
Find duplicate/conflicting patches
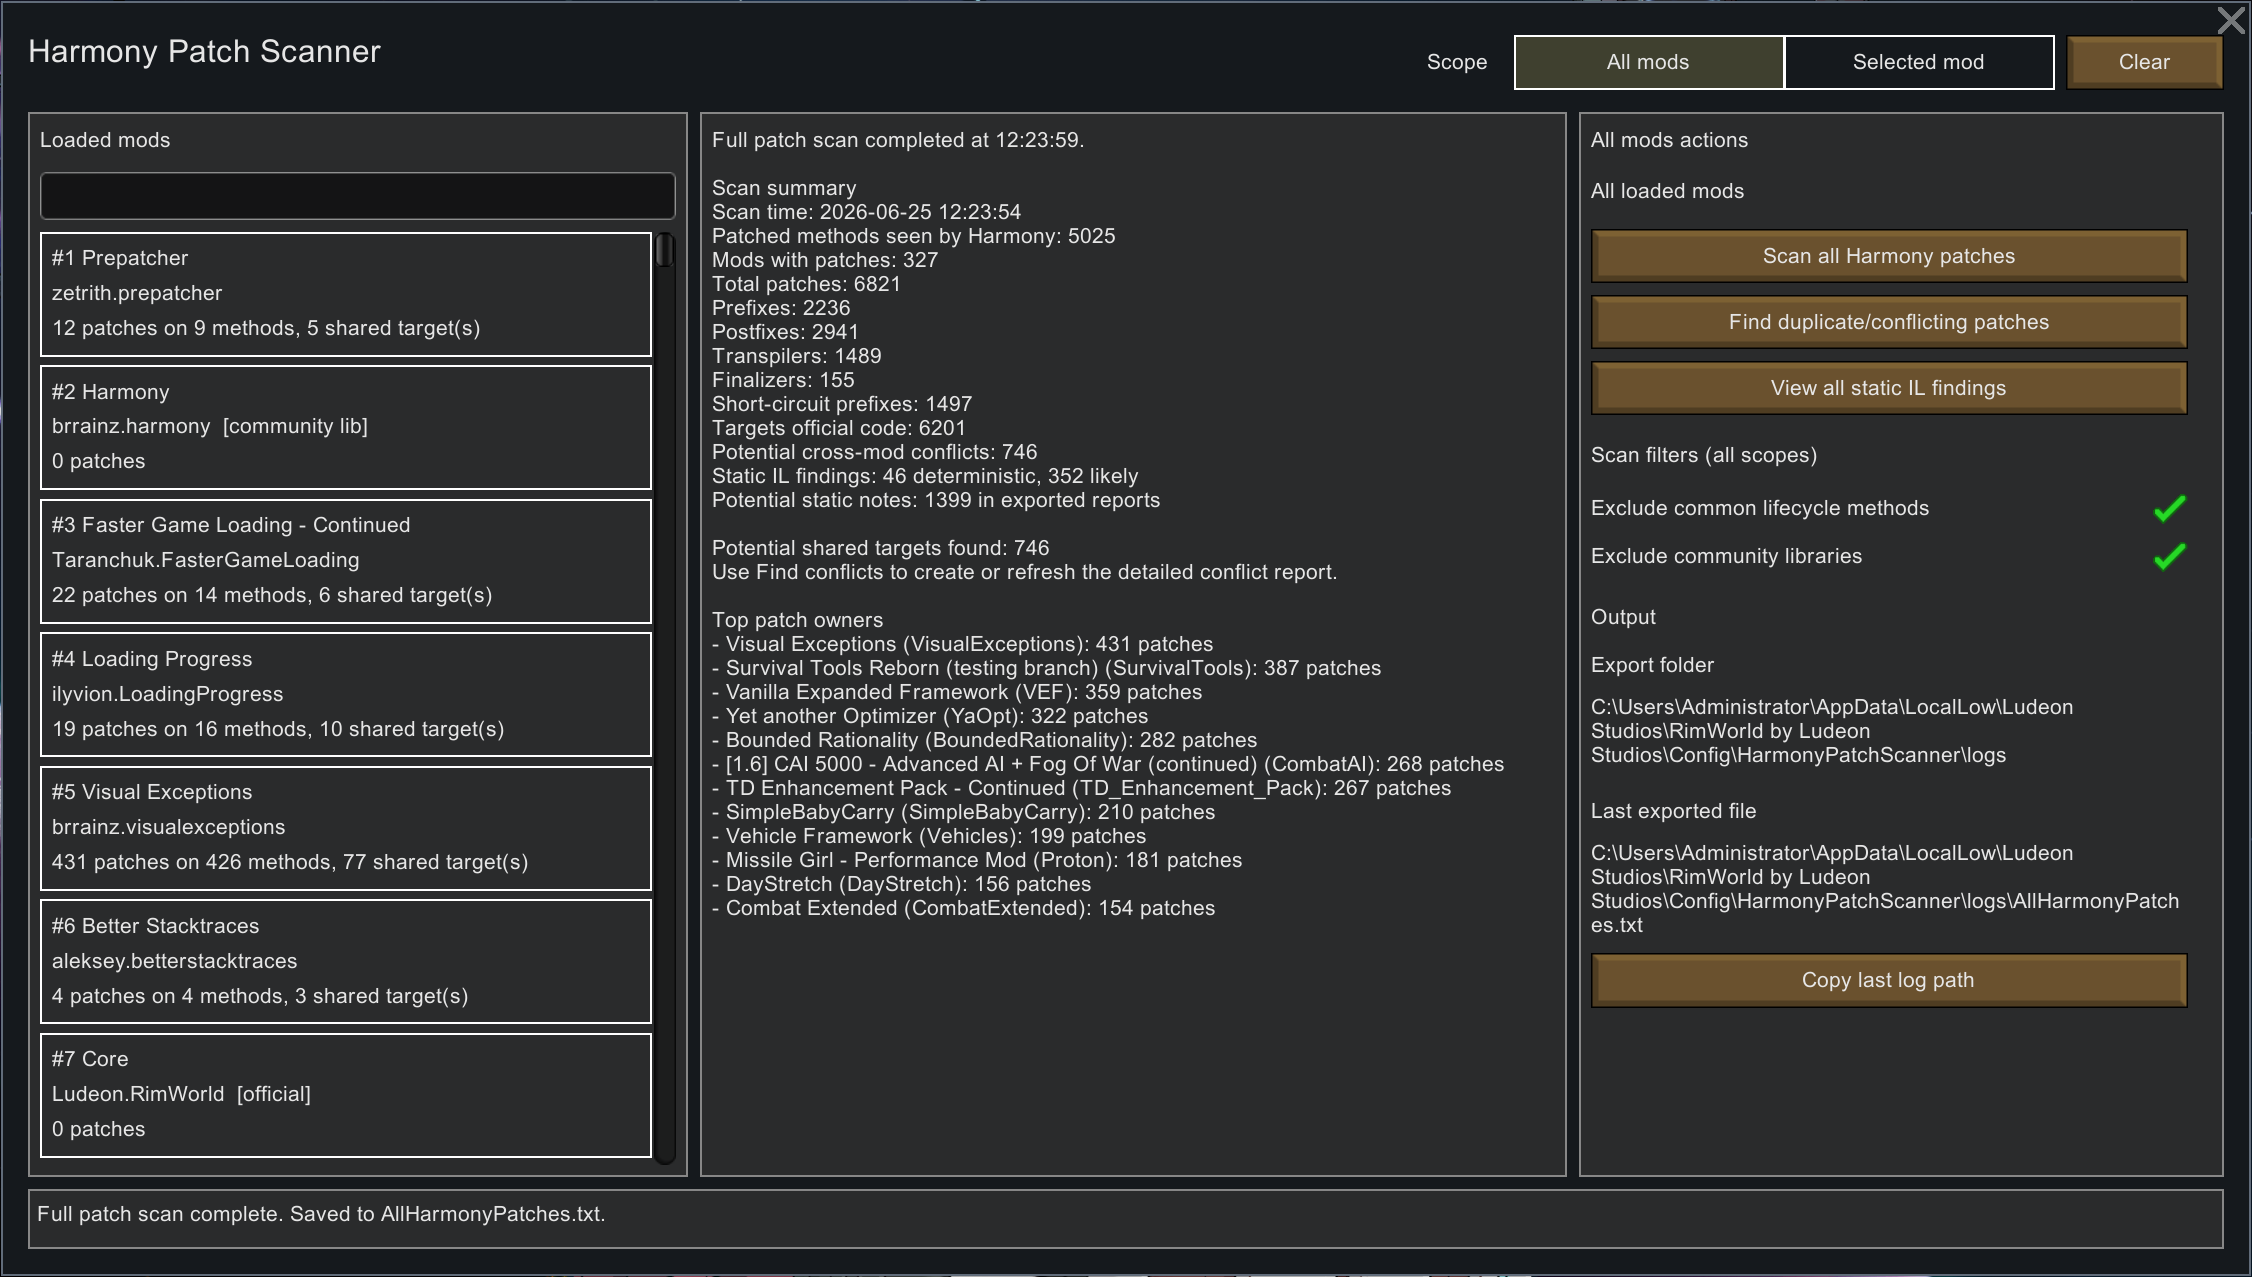(1888, 322)
